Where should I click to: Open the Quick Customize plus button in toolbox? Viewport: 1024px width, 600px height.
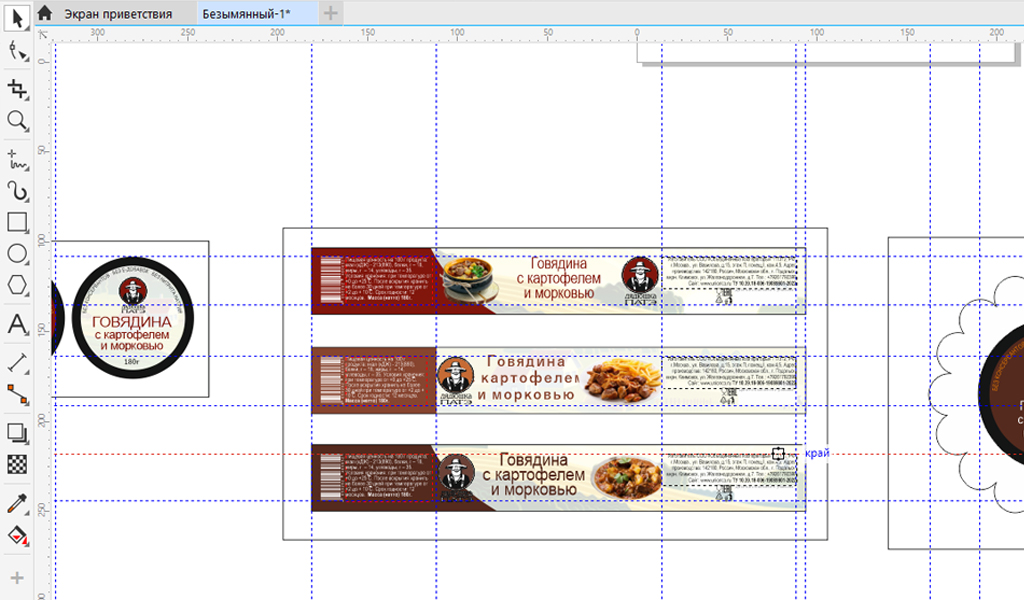coord(17,578)
